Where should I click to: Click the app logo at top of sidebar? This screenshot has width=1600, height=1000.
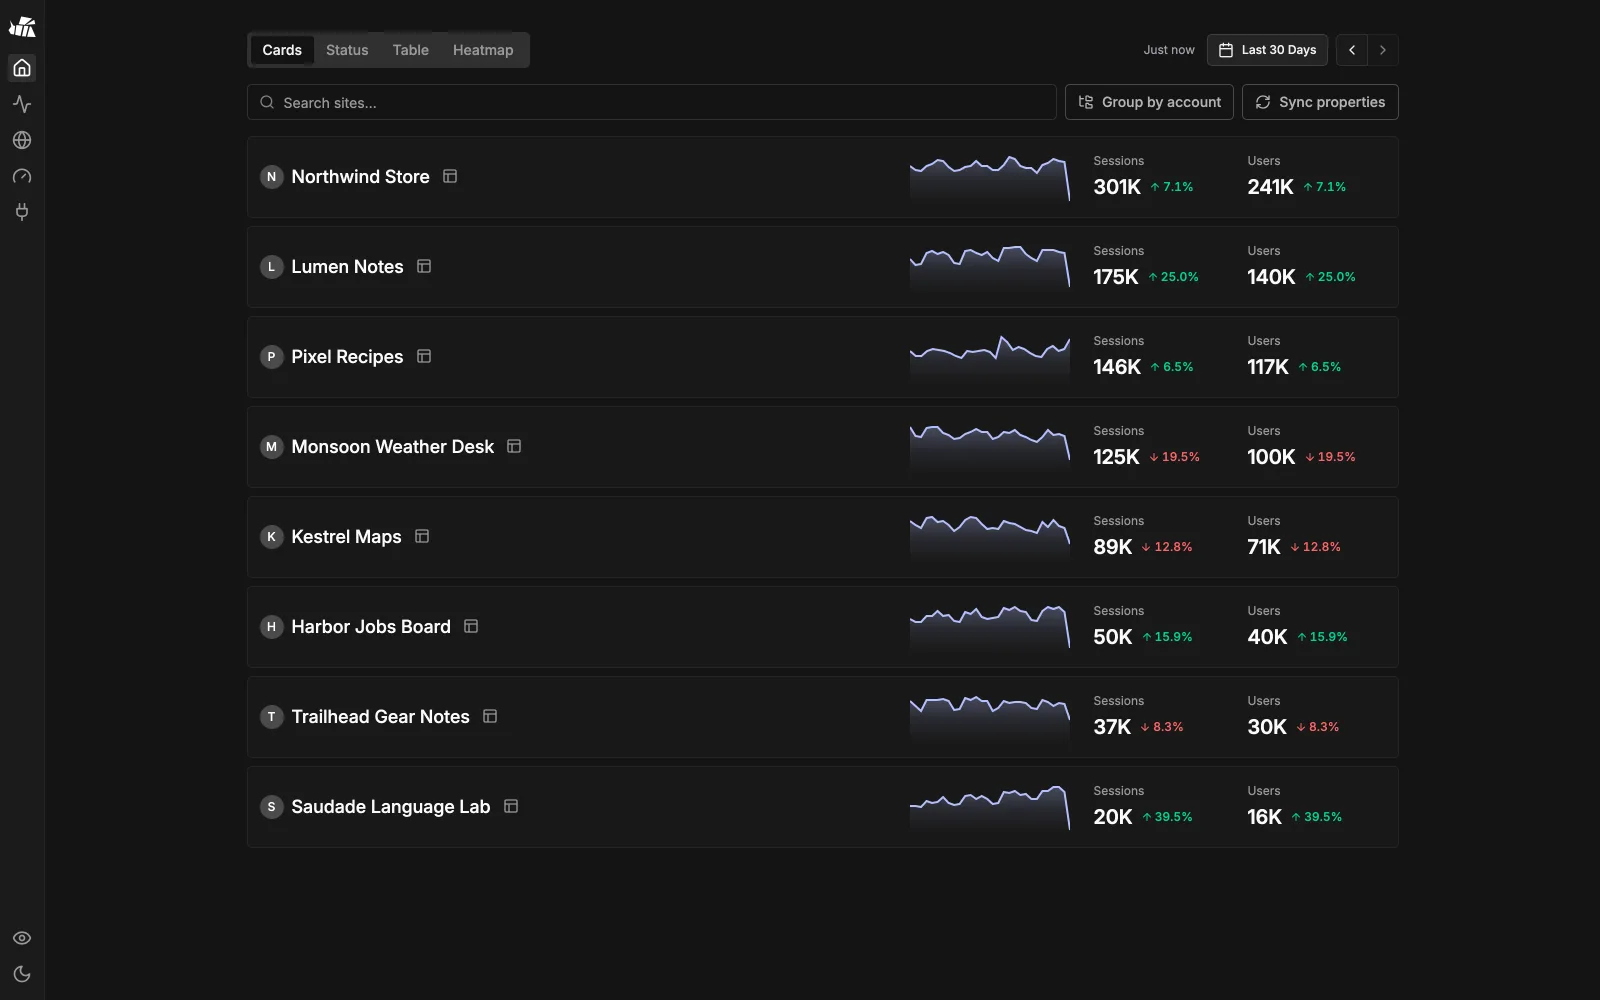(22, 27)
